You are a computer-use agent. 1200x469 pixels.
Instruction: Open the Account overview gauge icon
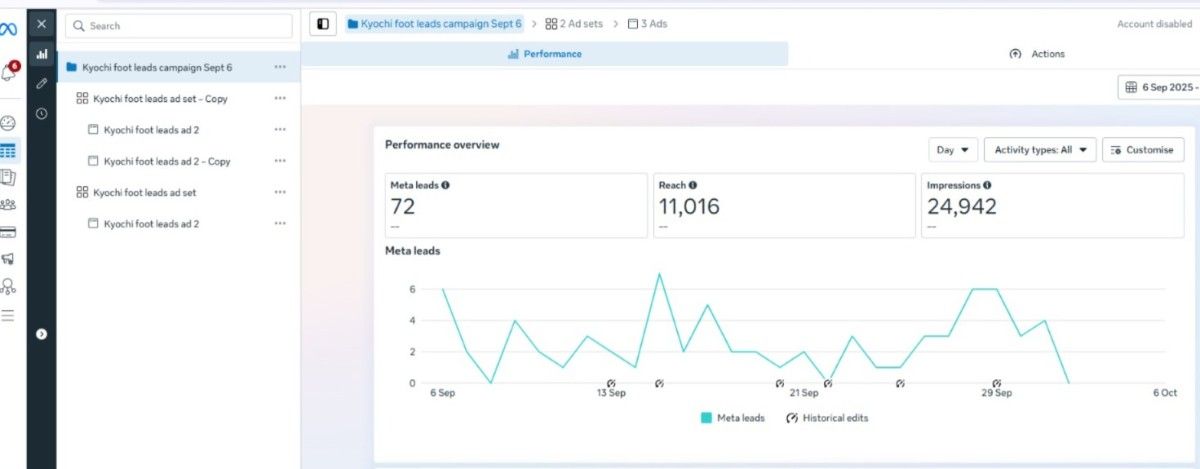pyautogui.click(x=9, y=124)
